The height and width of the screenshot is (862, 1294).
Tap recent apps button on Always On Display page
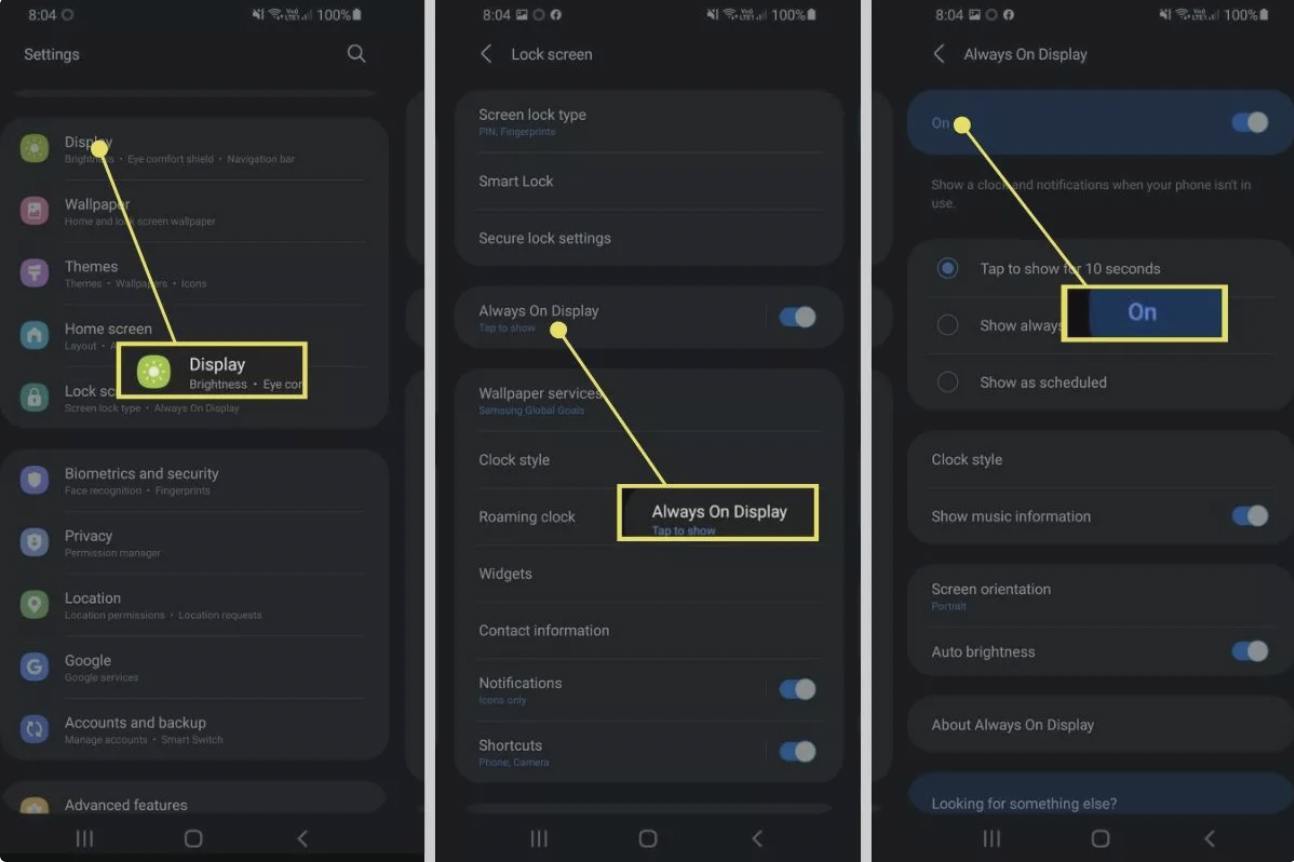992,838
